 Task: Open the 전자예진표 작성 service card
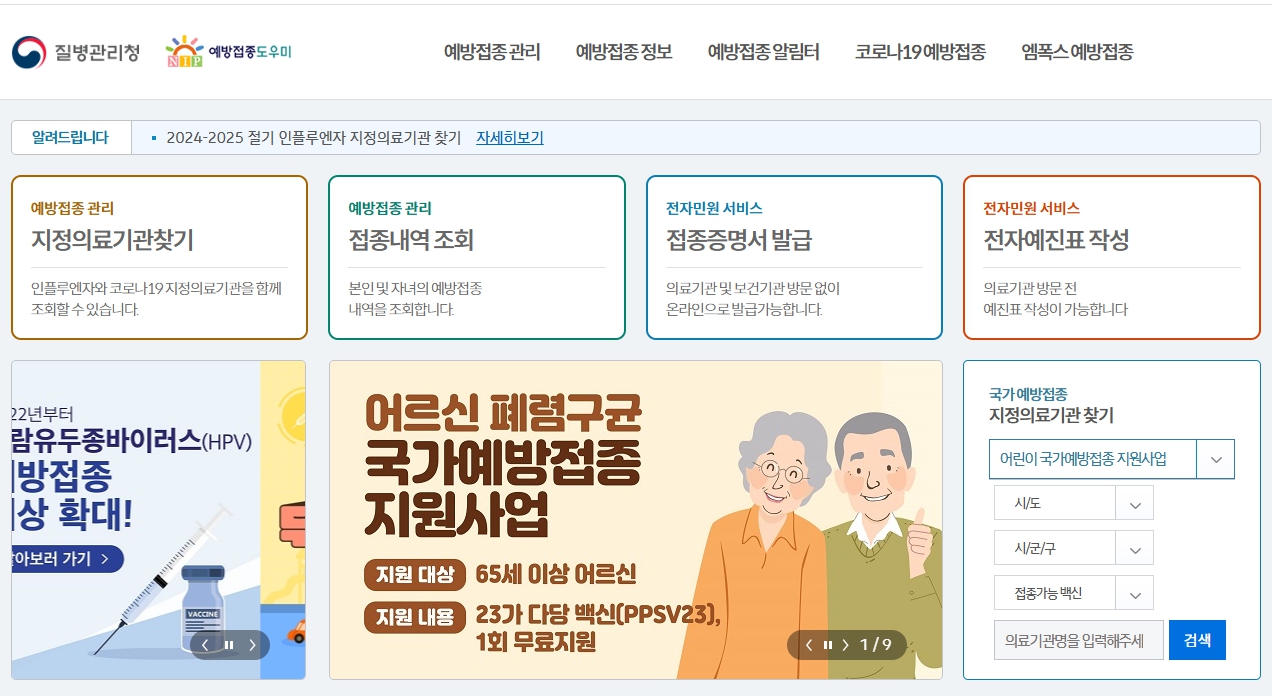point(1111,257)
